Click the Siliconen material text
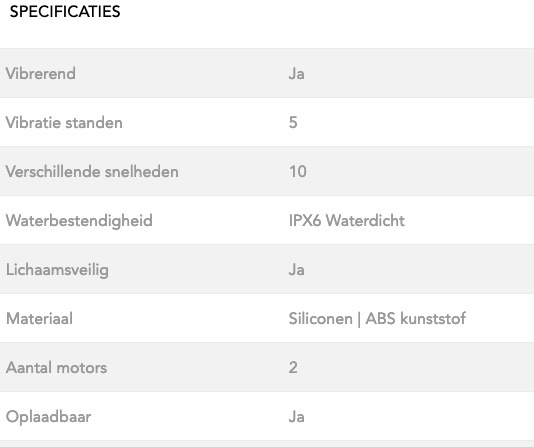The height and width of the screenshot is (447, 534). coord(320,319)
